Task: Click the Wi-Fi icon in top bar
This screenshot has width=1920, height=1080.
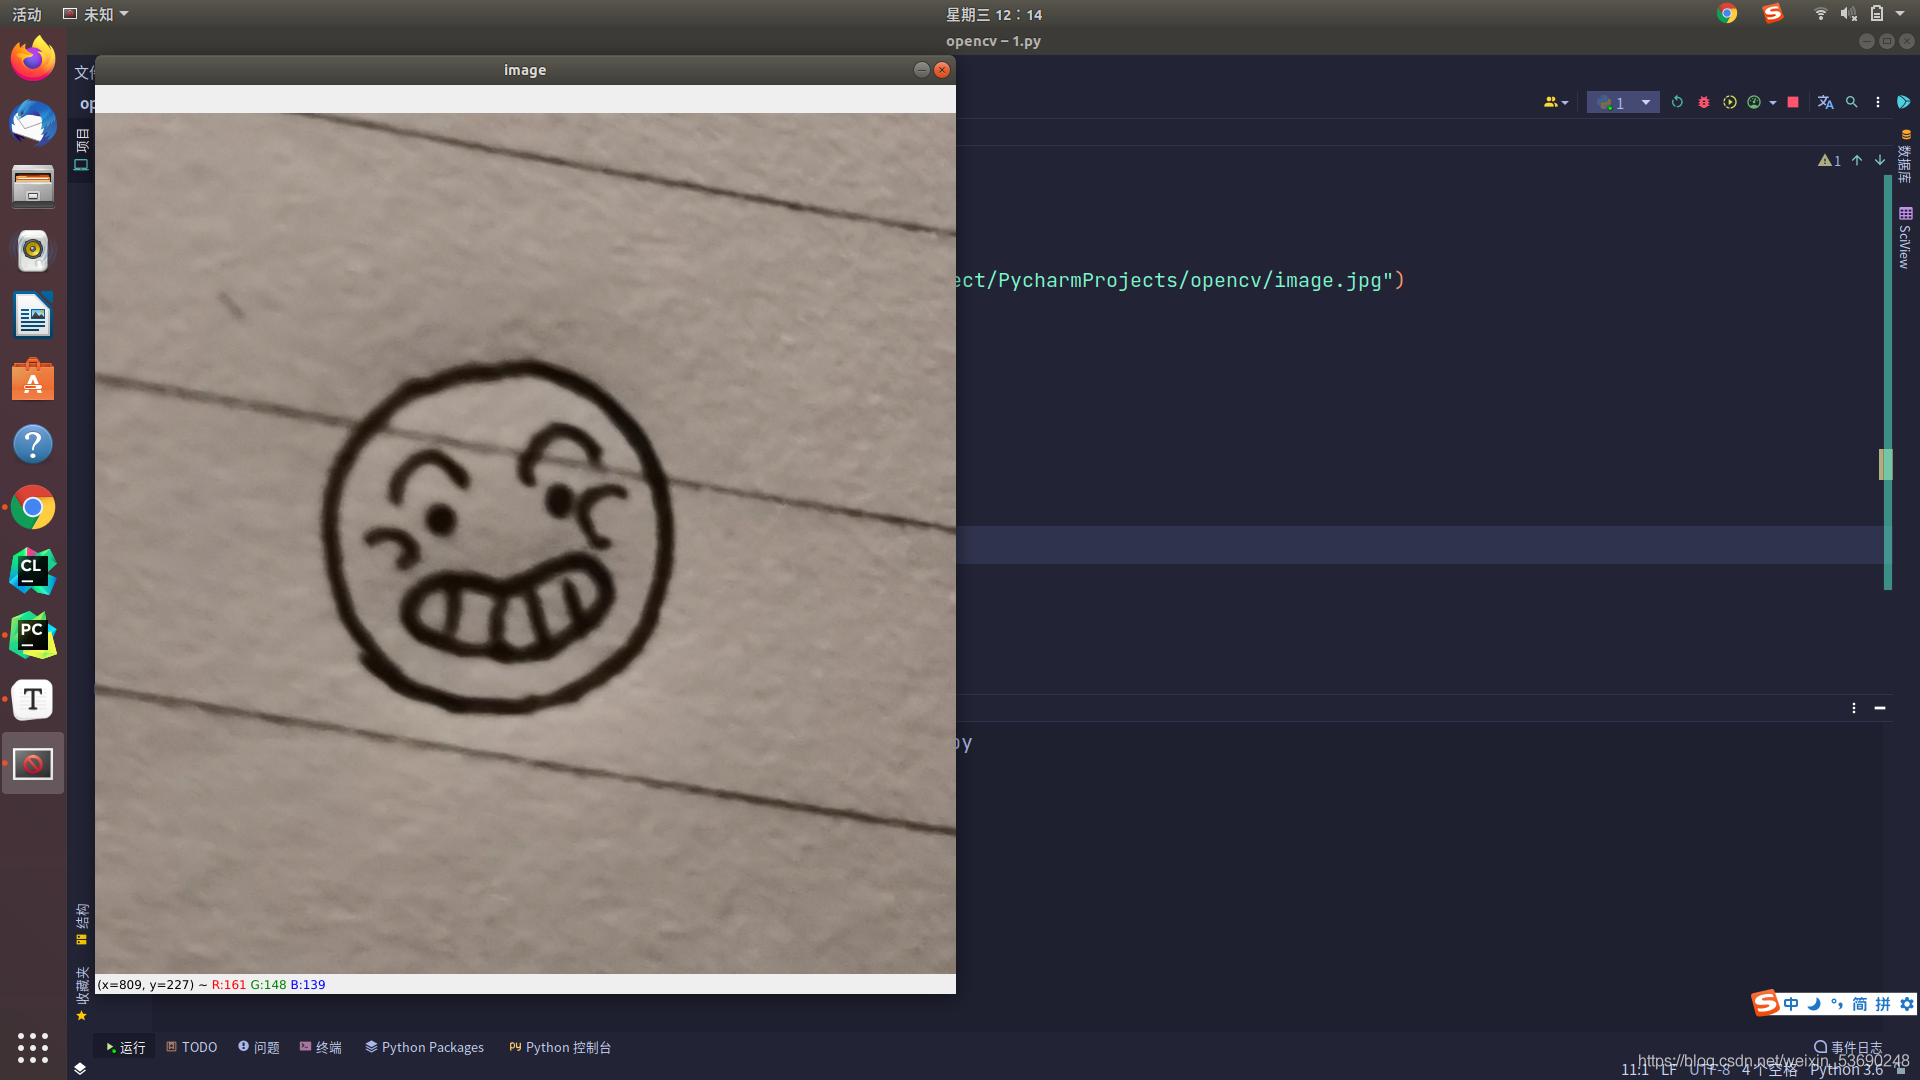Action: click(x=1820, y=14)
